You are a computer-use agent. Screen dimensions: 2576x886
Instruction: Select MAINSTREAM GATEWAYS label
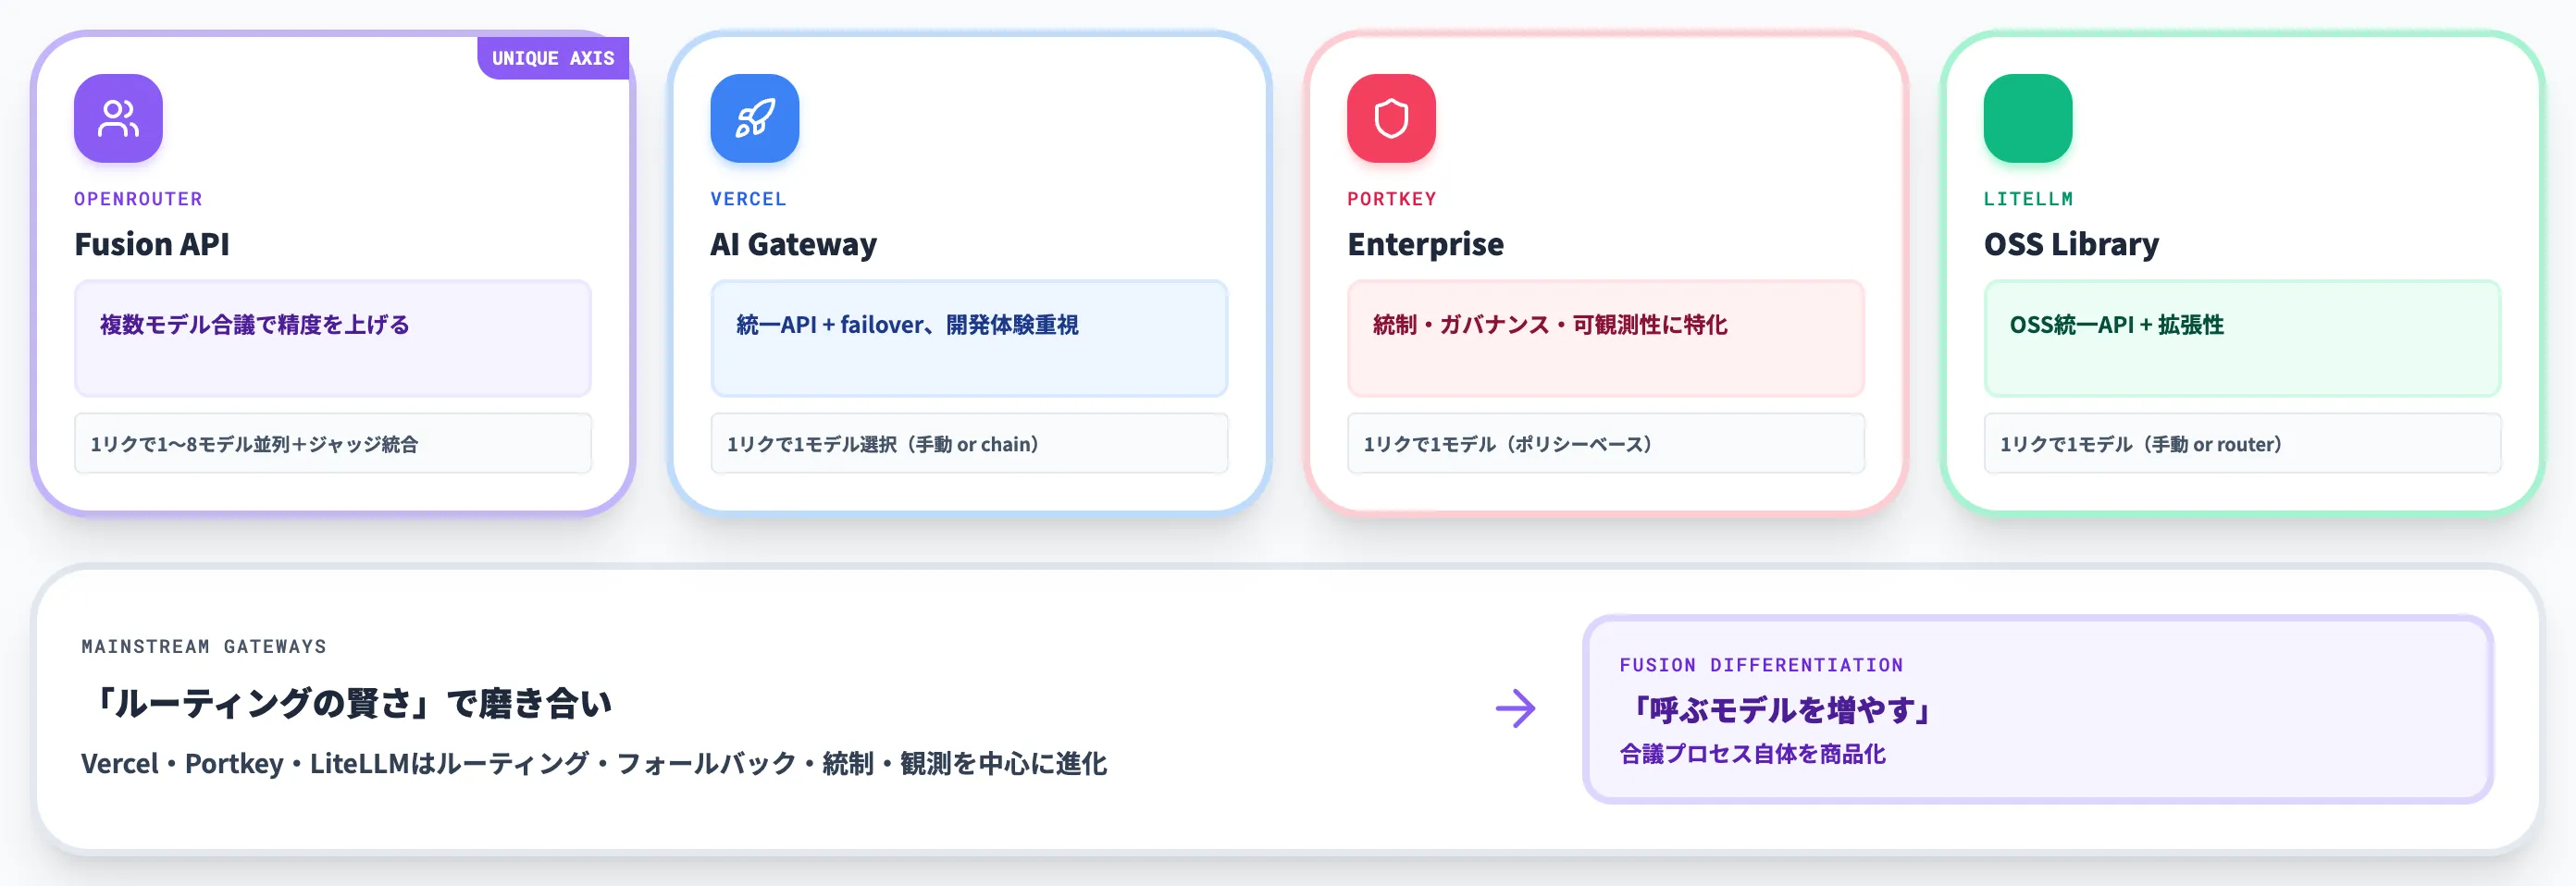pyautogui.click(x=204, y=646)
